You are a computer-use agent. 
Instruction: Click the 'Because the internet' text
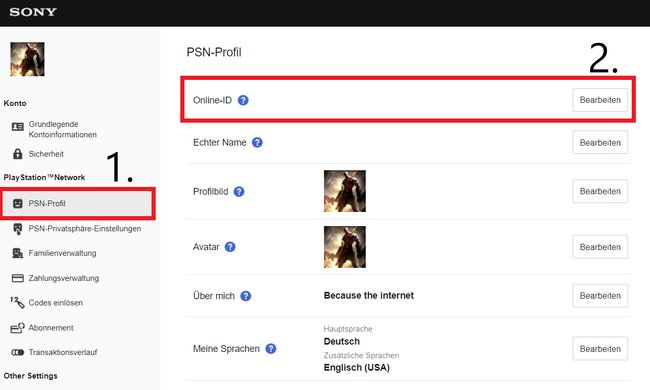(x=369, y=296)
